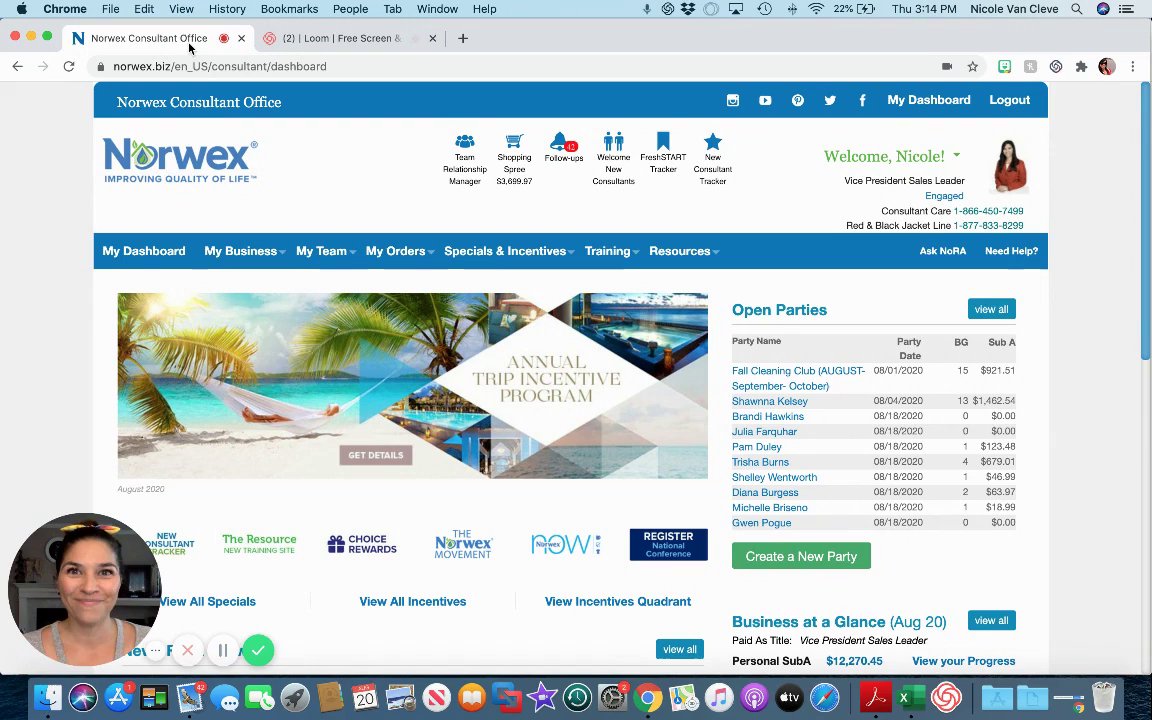Screen dimensions: 1152x720
Task: Finish Loom recording with green check
Action: (x=258, y=650)
